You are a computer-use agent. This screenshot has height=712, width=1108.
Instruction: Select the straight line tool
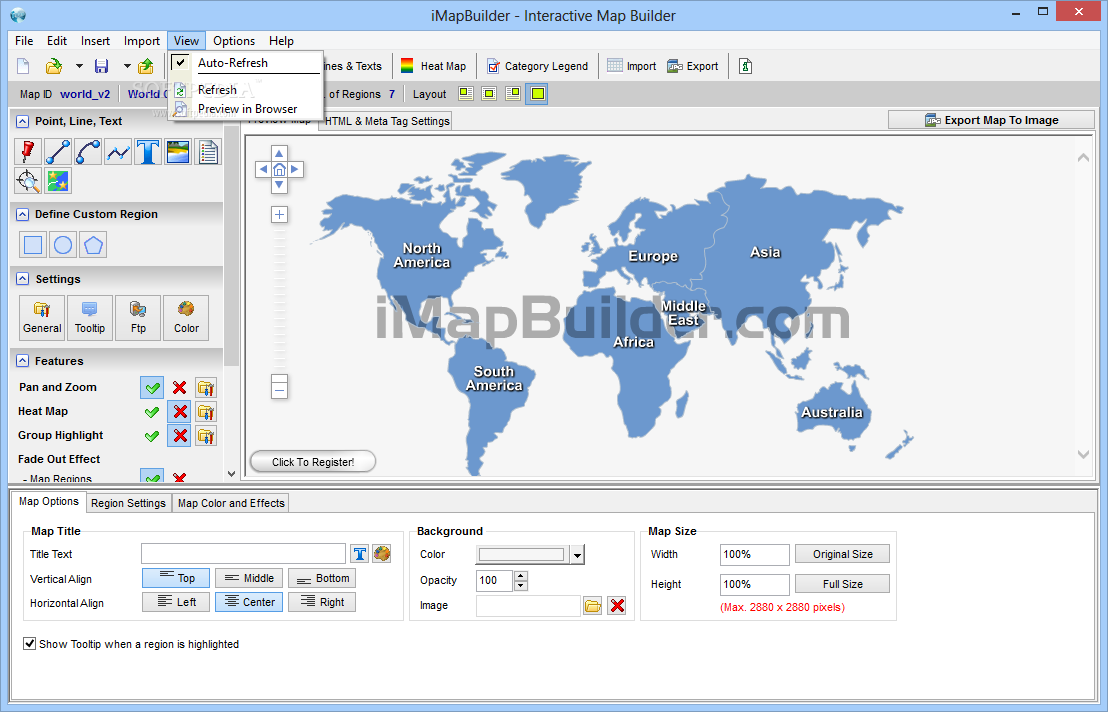57,152
